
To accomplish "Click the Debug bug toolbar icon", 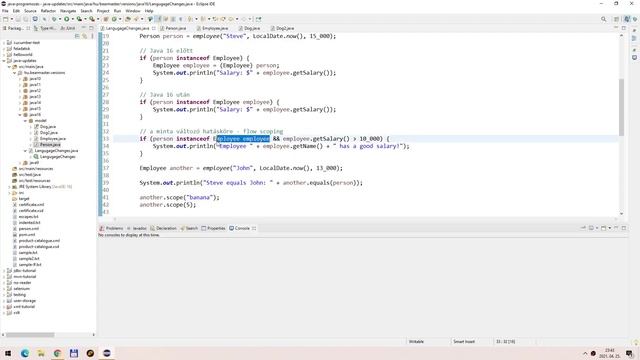I will 53,19.
